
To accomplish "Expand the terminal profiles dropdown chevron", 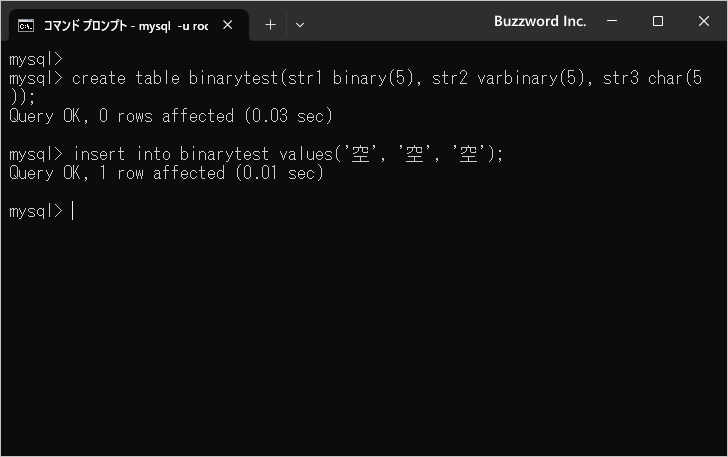I will click(x=300, y=25).
